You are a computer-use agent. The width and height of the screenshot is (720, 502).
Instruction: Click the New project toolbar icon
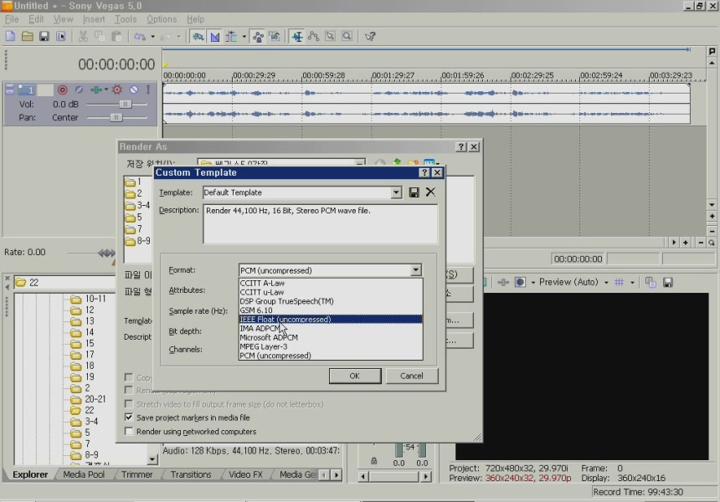tap(10, 36)
